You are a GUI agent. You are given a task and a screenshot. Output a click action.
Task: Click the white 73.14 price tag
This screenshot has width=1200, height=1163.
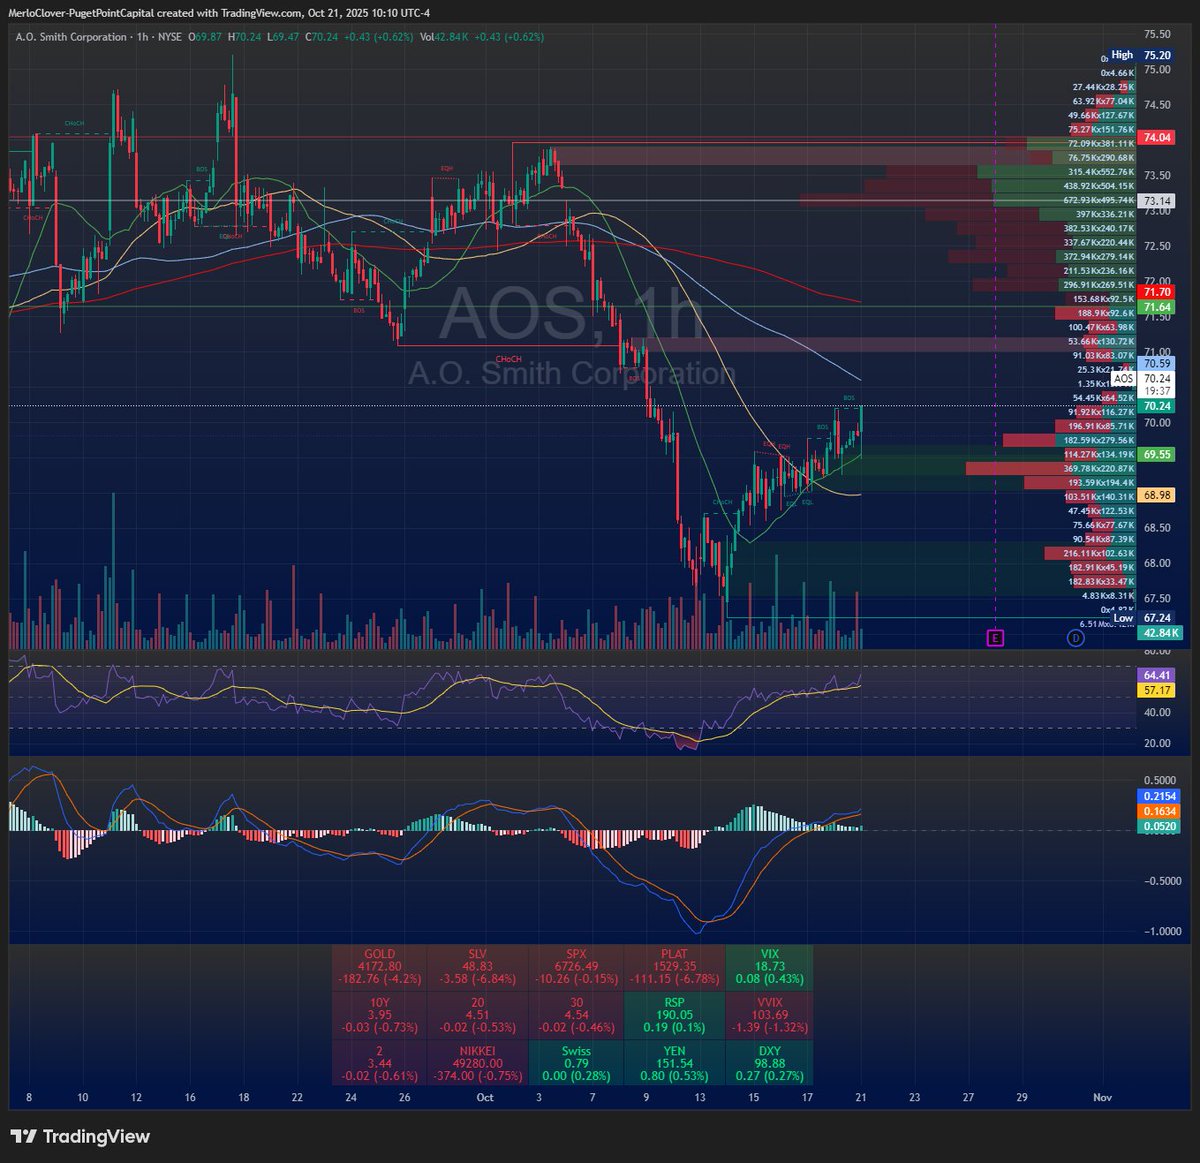(x=1158, y=201)
